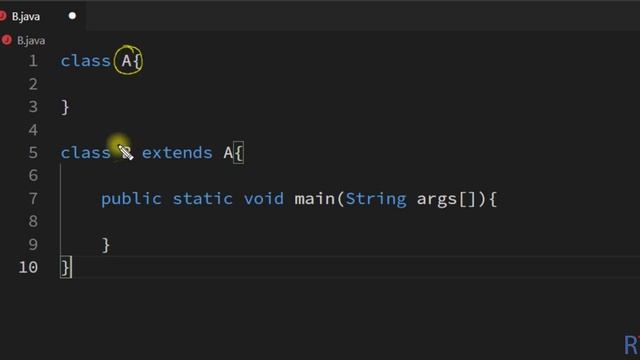
Task: Click the static keyword on line 7
Action: [x=202, y=199]
